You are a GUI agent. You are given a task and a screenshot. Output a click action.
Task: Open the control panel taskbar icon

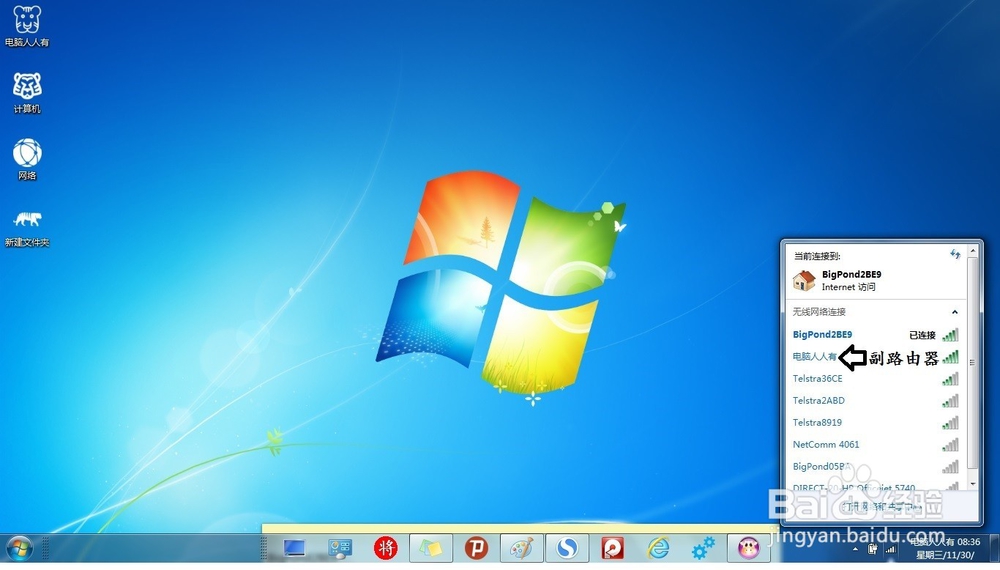[x=340, y=548]
